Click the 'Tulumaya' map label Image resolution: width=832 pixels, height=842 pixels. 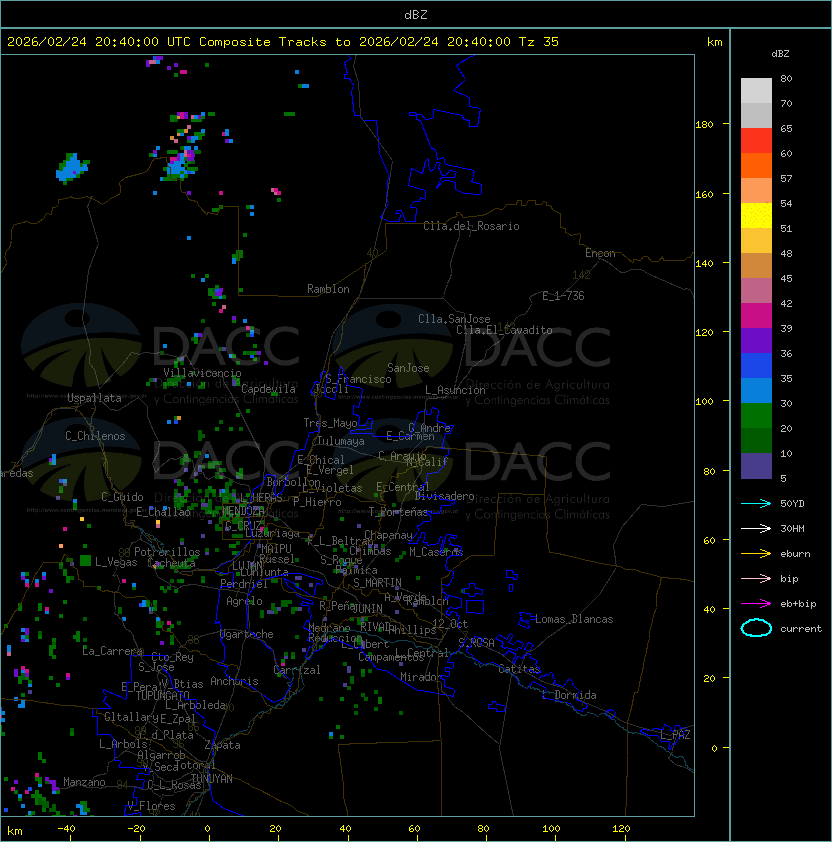[341, 441]
